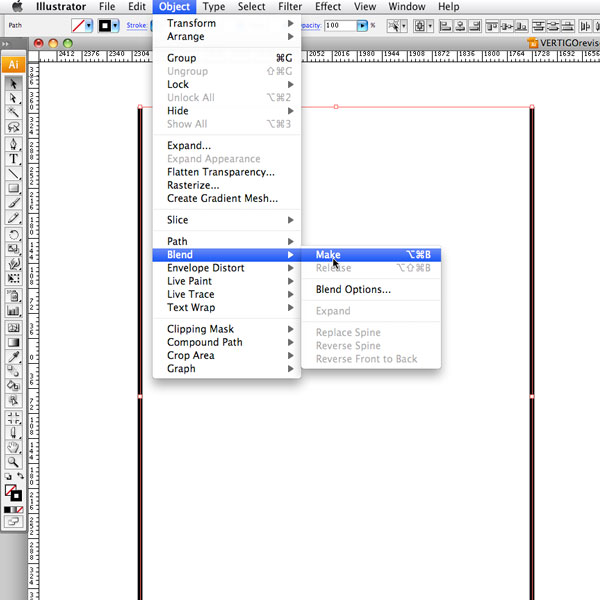Select the Magic Wand tool
Image resolution: width=600 pixels, height=600 pixels.
click(13, 112)
